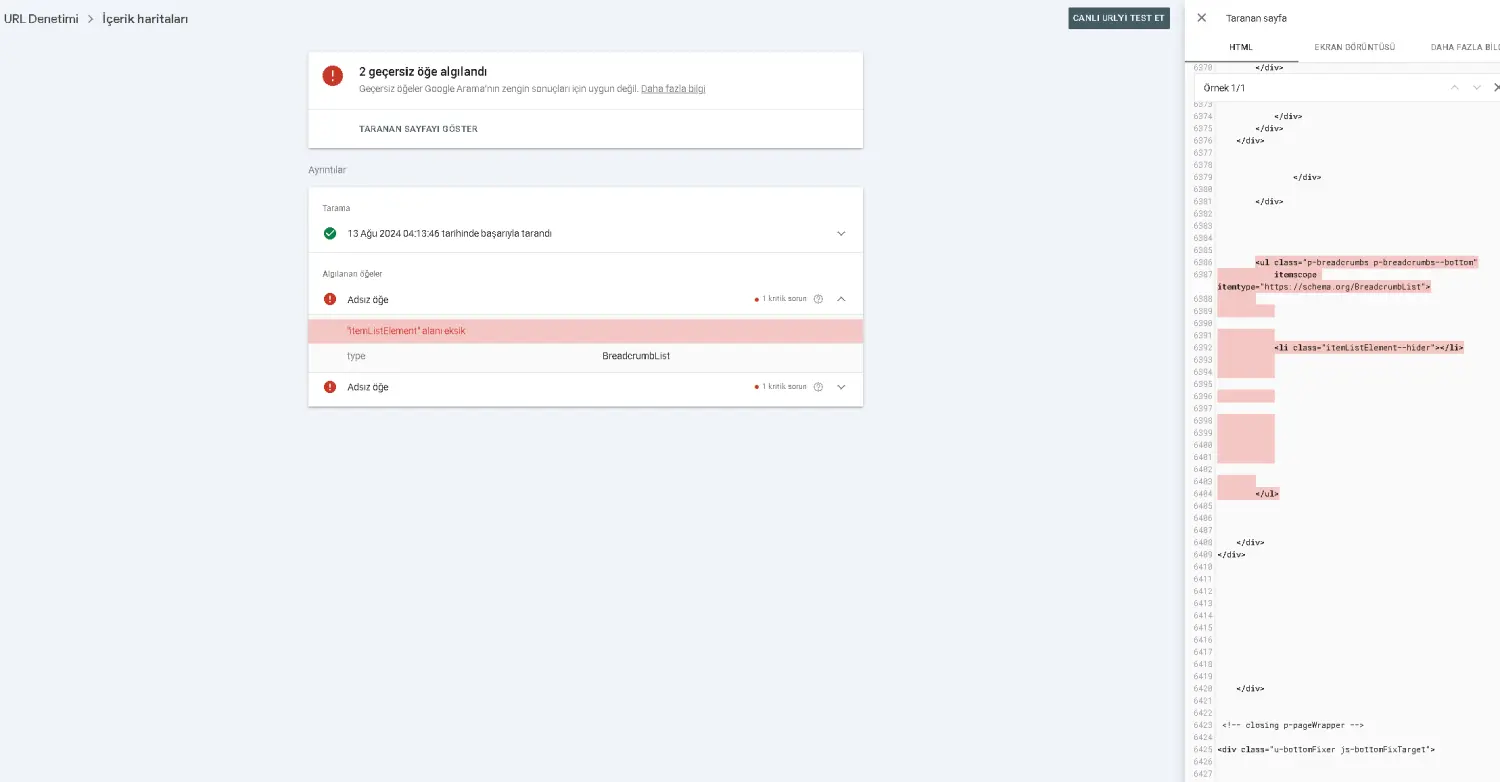Click the Örnek 1/1 match counter
The image size is (1500, 782).
(x=1224, y=88)
